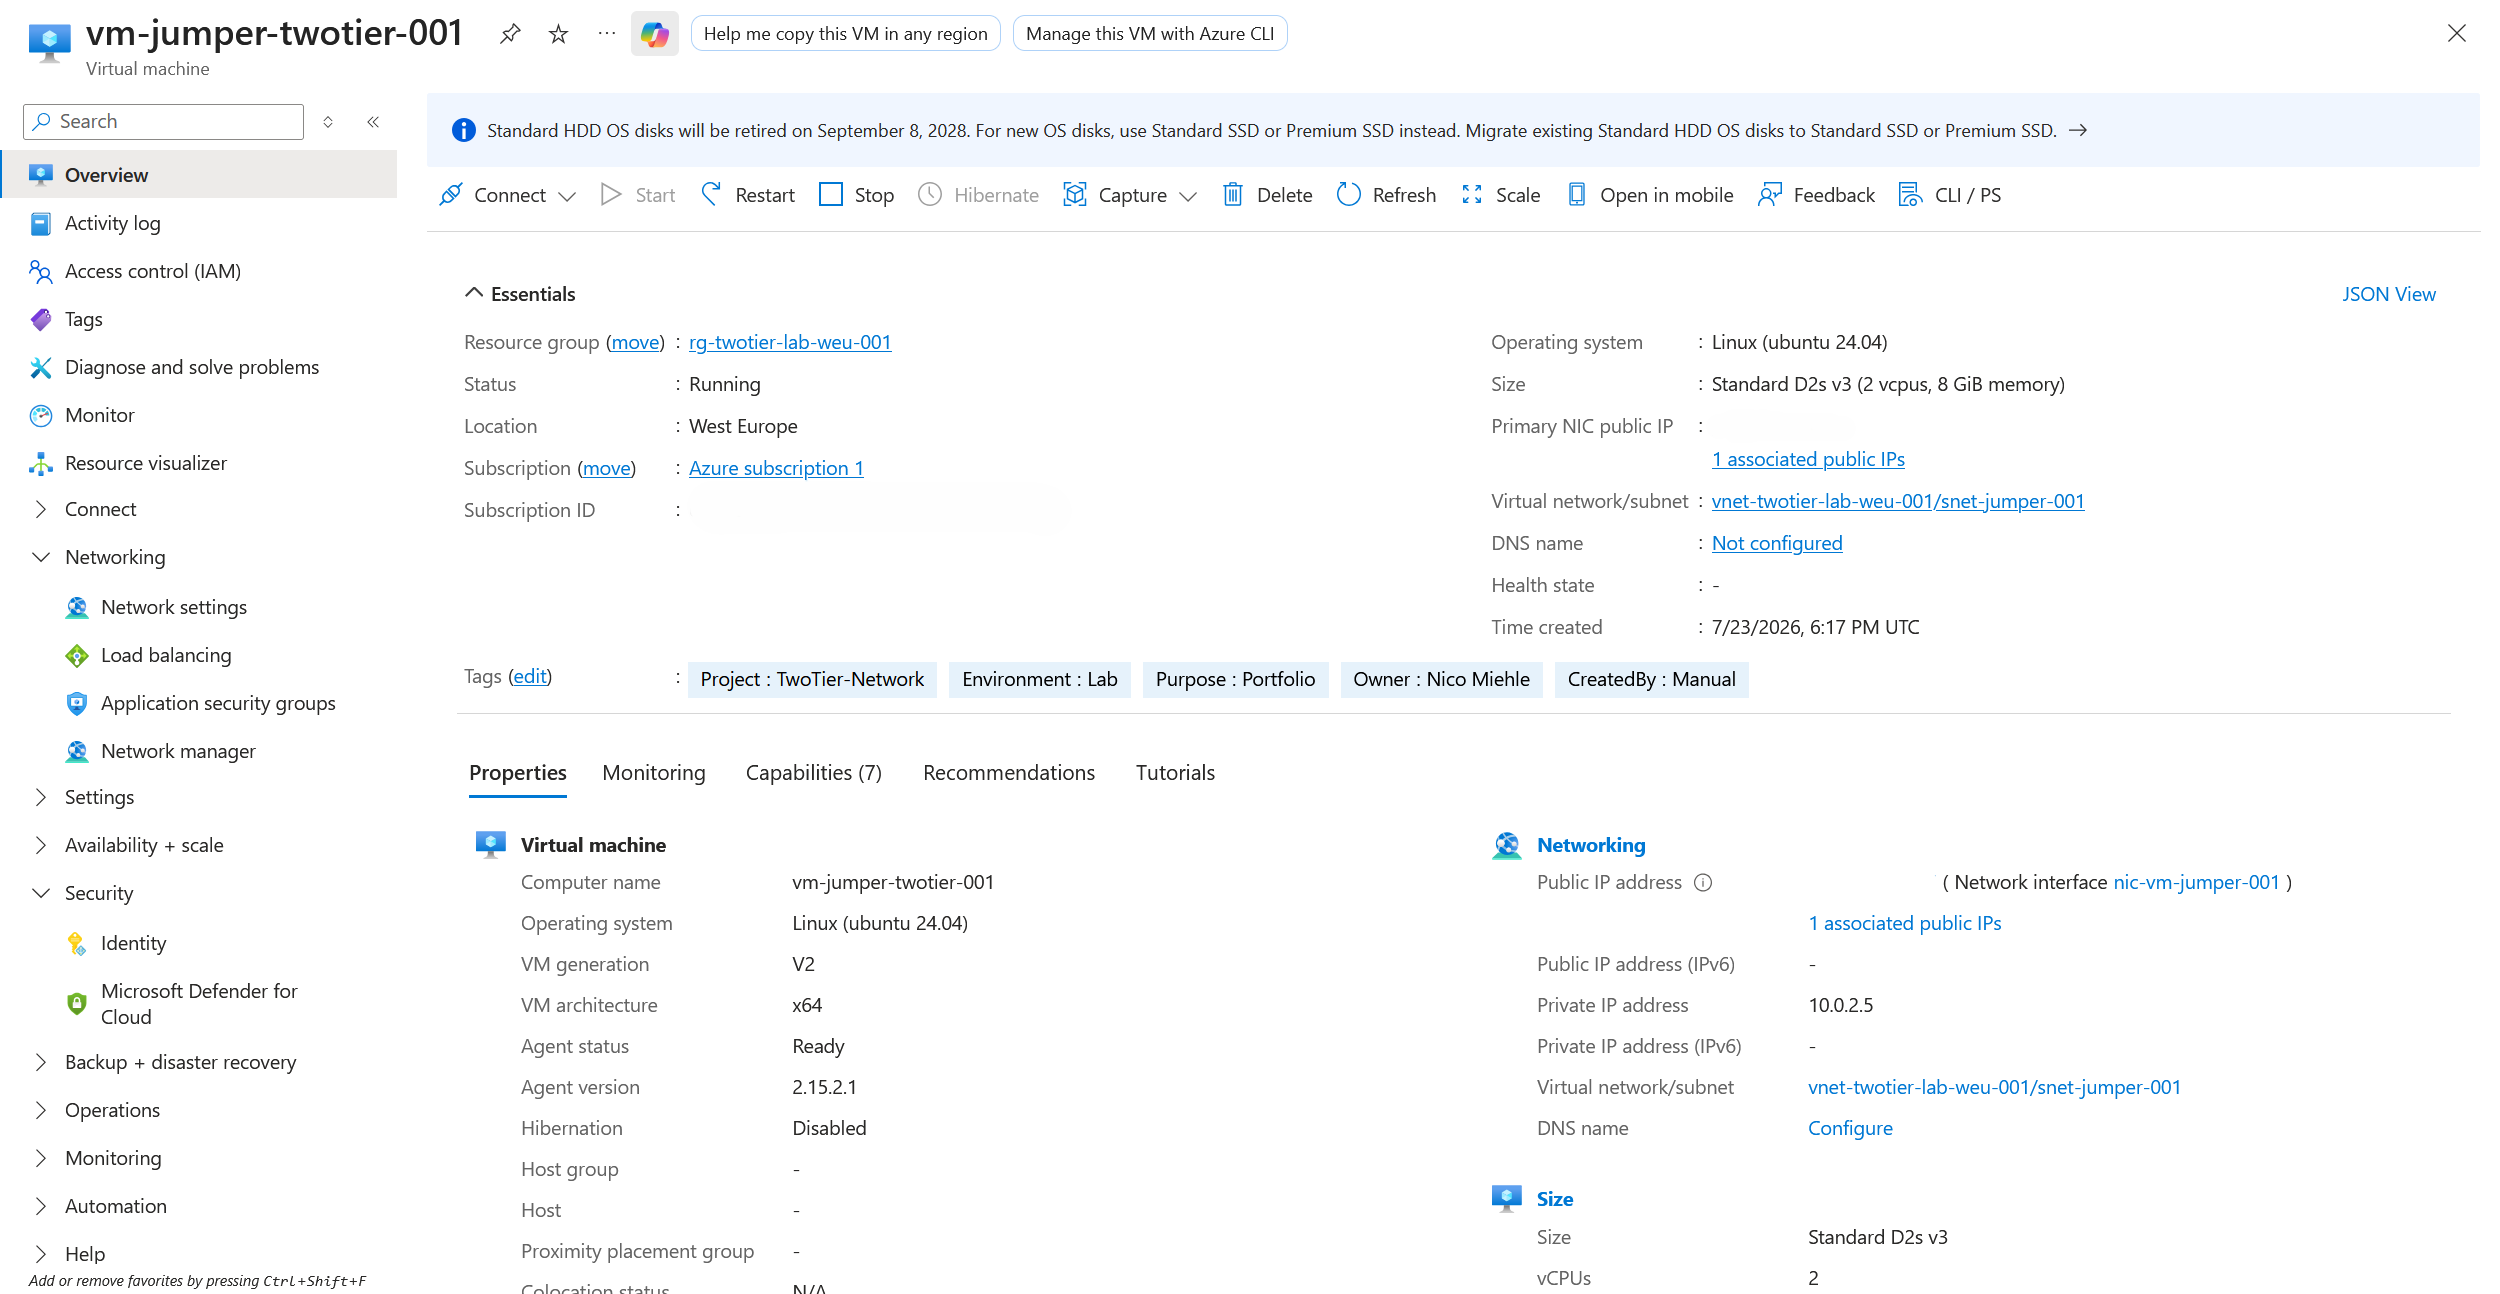Expand the Settings sidebar group
2500x1294 pixels.
[x=41, y=797]
